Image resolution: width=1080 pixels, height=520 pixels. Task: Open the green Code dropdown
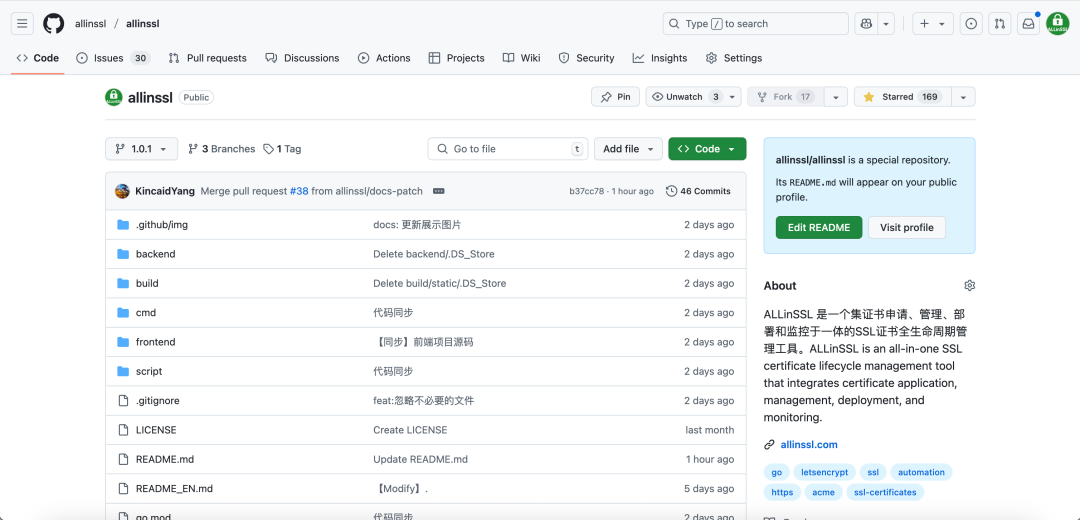click(707, 149)
